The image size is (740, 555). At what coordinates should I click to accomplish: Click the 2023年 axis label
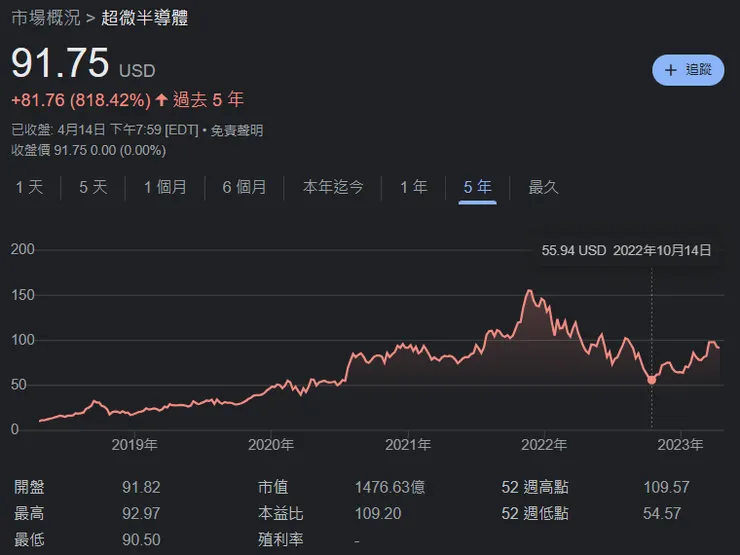(680, 445)
